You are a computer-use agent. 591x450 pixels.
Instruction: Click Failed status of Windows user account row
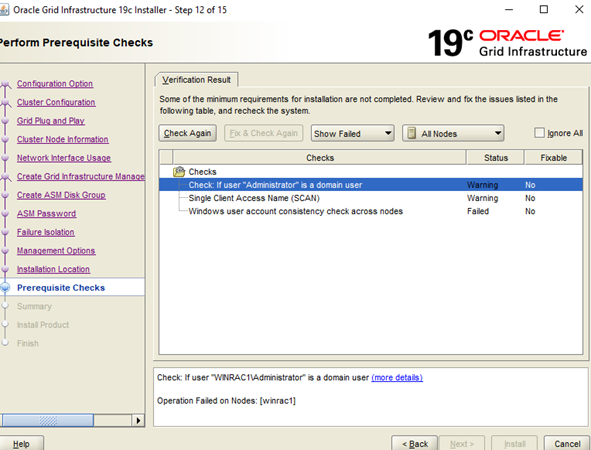click(x=478, y=211)
